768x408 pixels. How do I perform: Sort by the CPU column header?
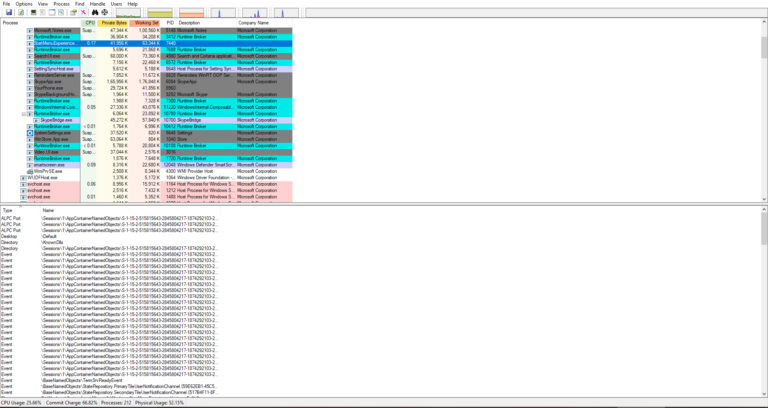89,23
